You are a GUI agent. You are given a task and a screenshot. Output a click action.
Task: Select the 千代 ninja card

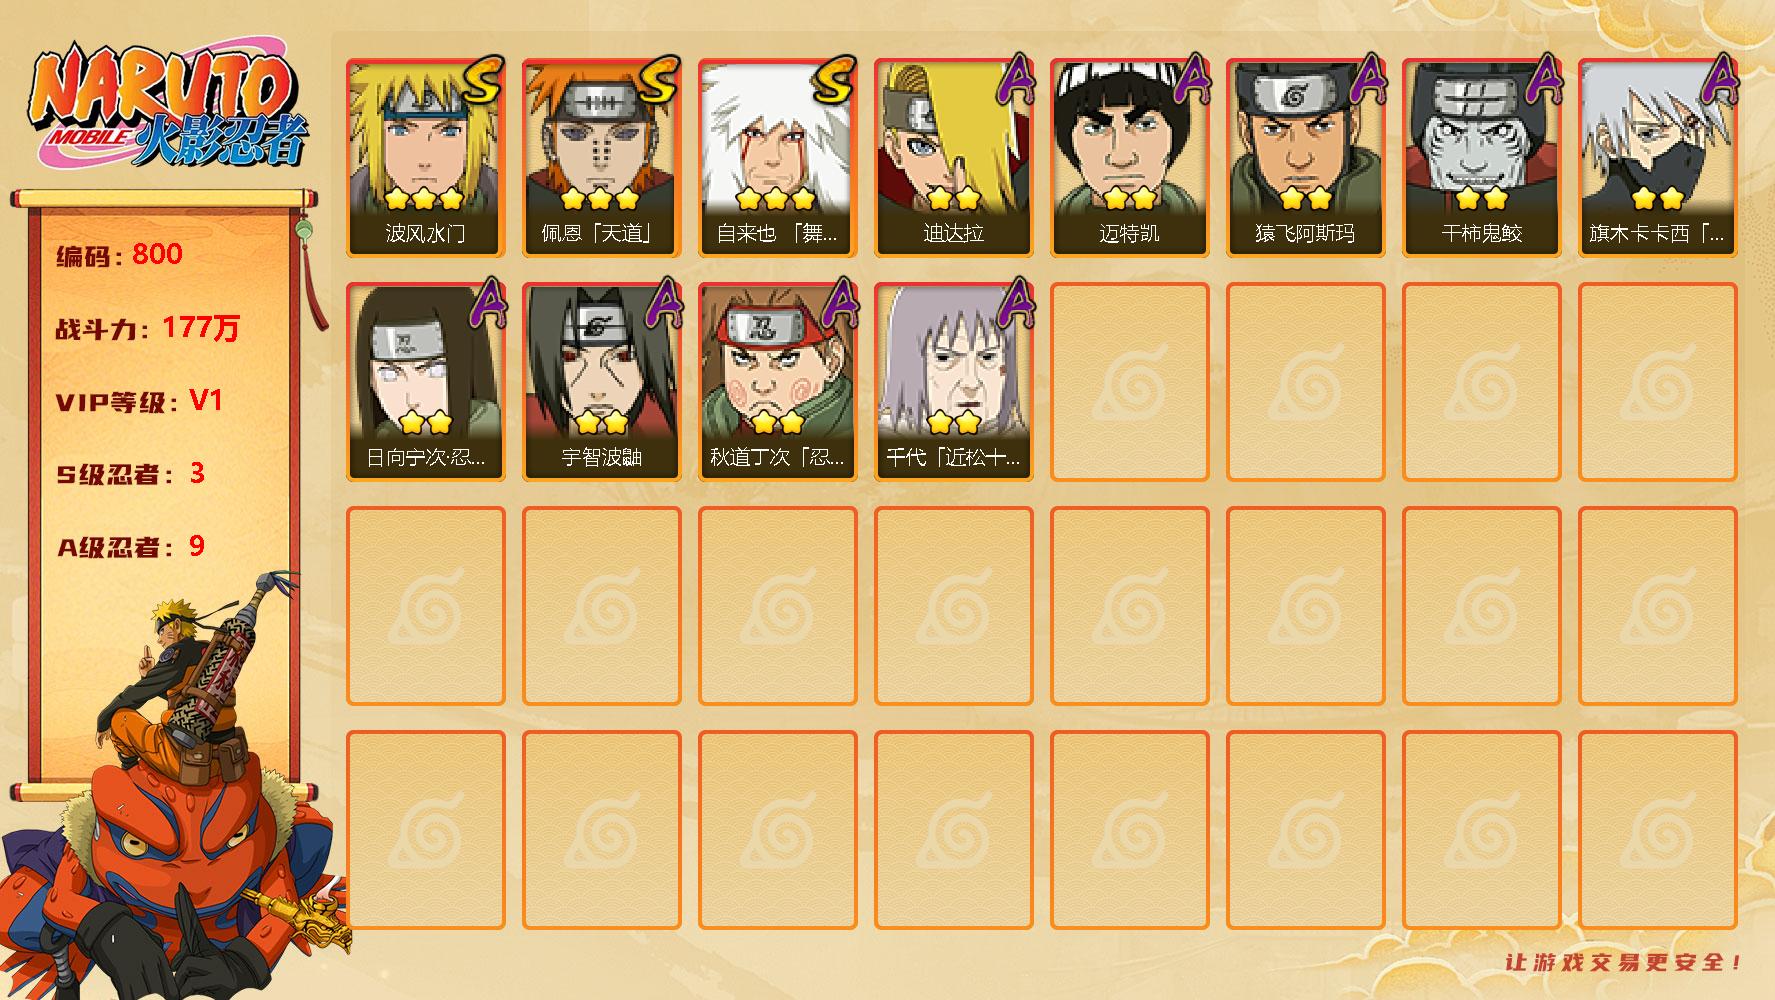(x=953, y=382)
